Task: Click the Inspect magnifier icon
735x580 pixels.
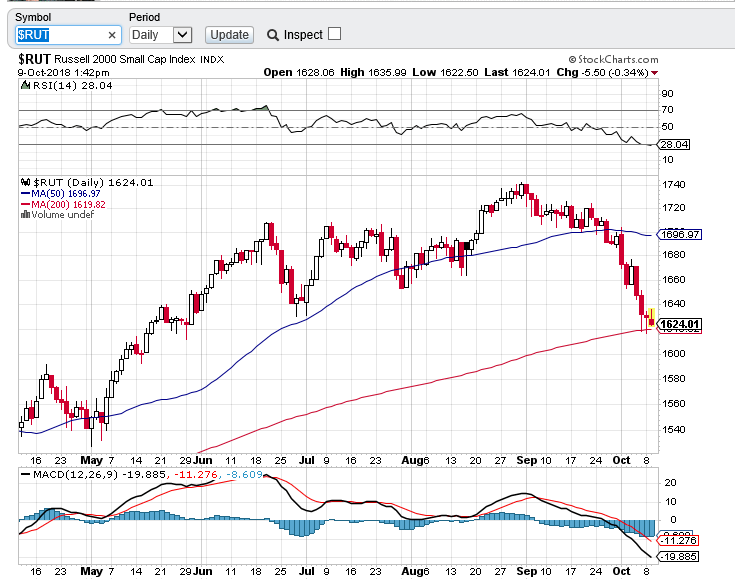Action: tap(273, 35)
